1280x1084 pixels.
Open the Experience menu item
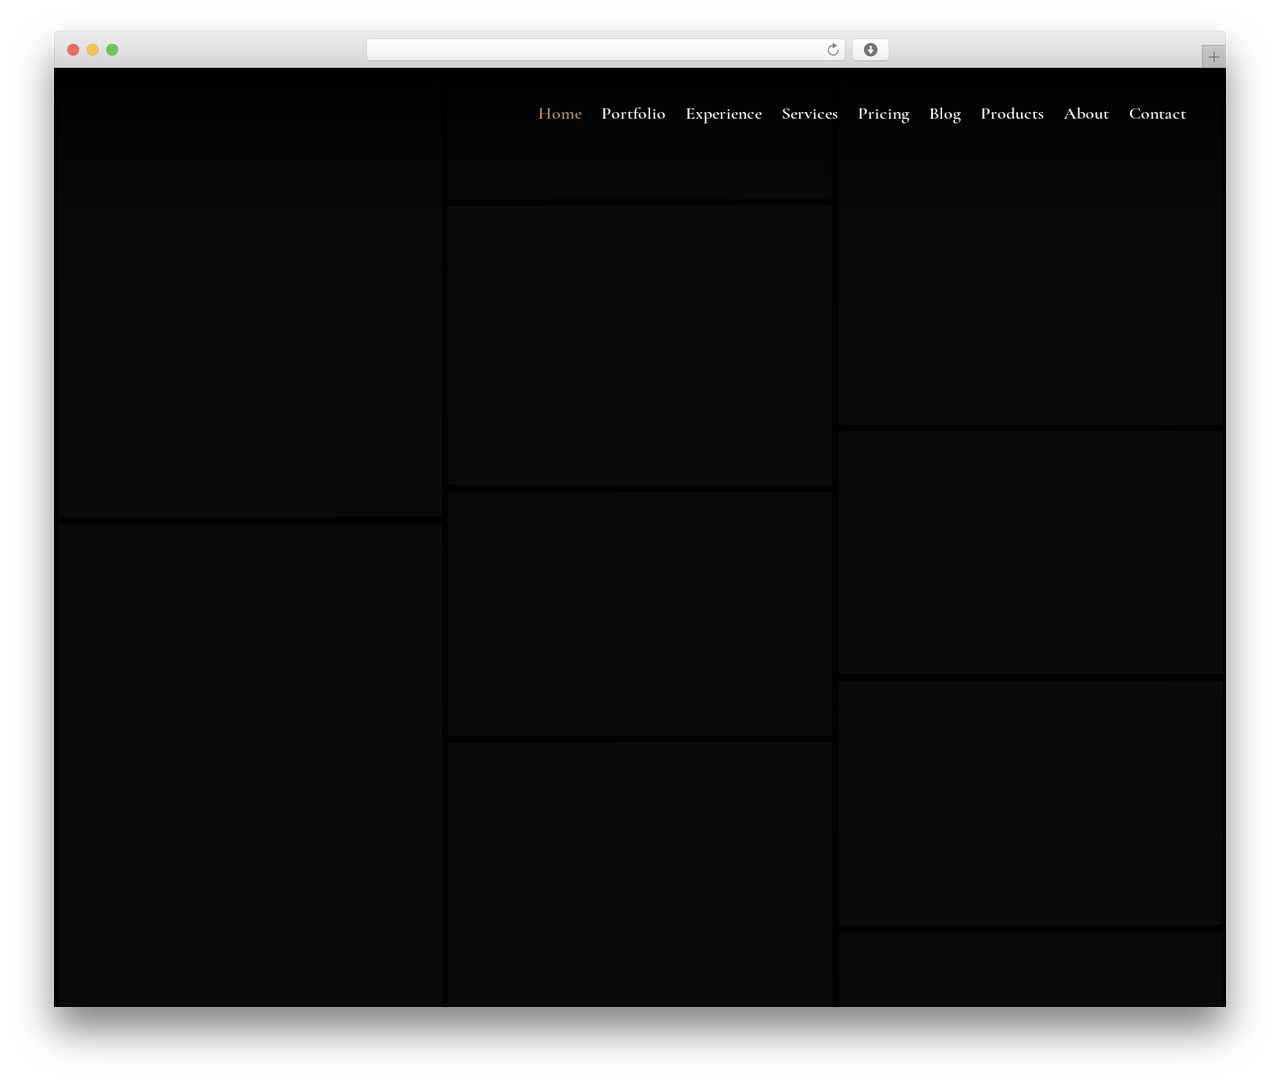(723, 114)
